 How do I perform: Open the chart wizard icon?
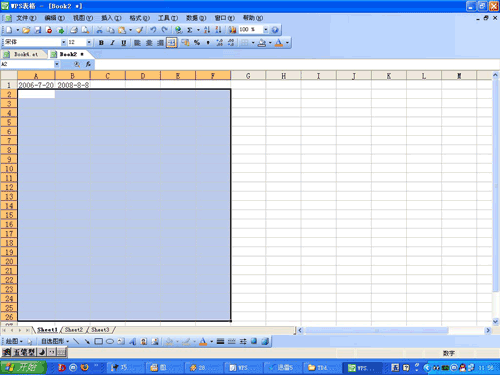(x=232, y=30)
